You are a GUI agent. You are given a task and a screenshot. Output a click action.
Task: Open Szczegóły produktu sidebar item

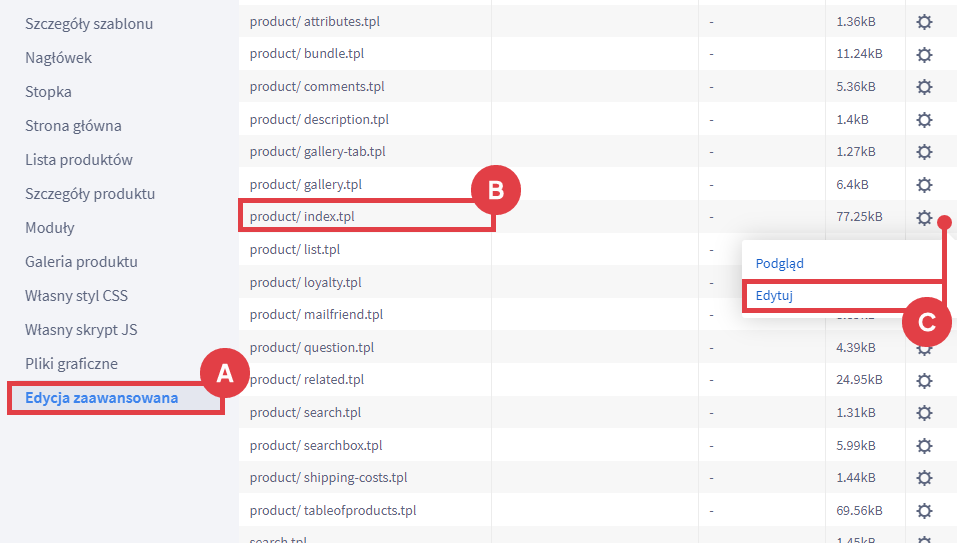pyautogui.click(x=90, y=194)
